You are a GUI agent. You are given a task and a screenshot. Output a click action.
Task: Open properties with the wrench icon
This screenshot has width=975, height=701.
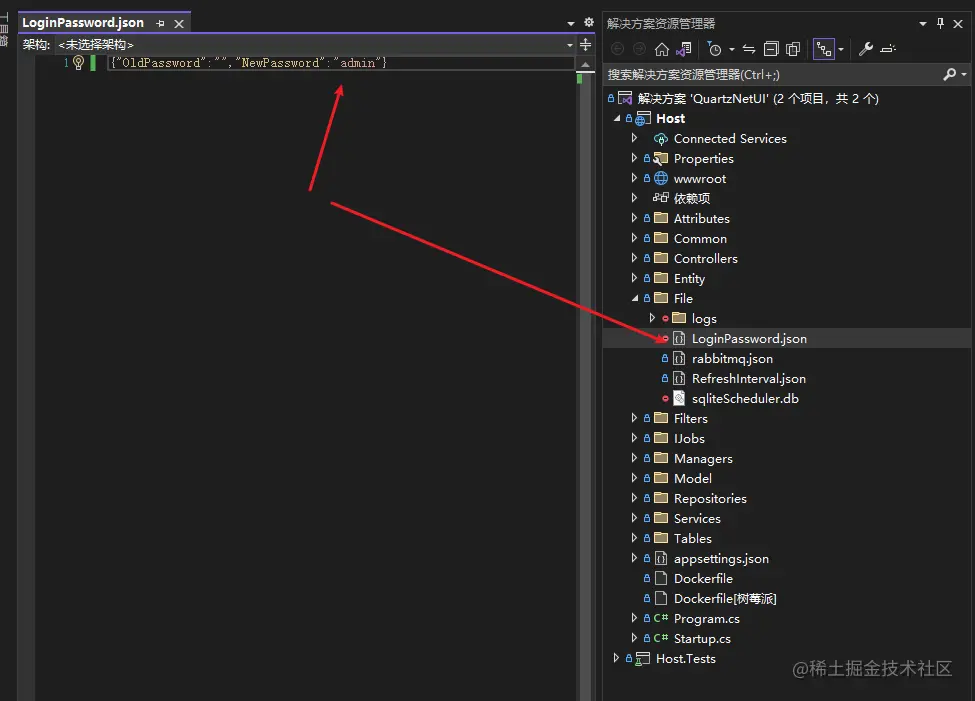866,49
